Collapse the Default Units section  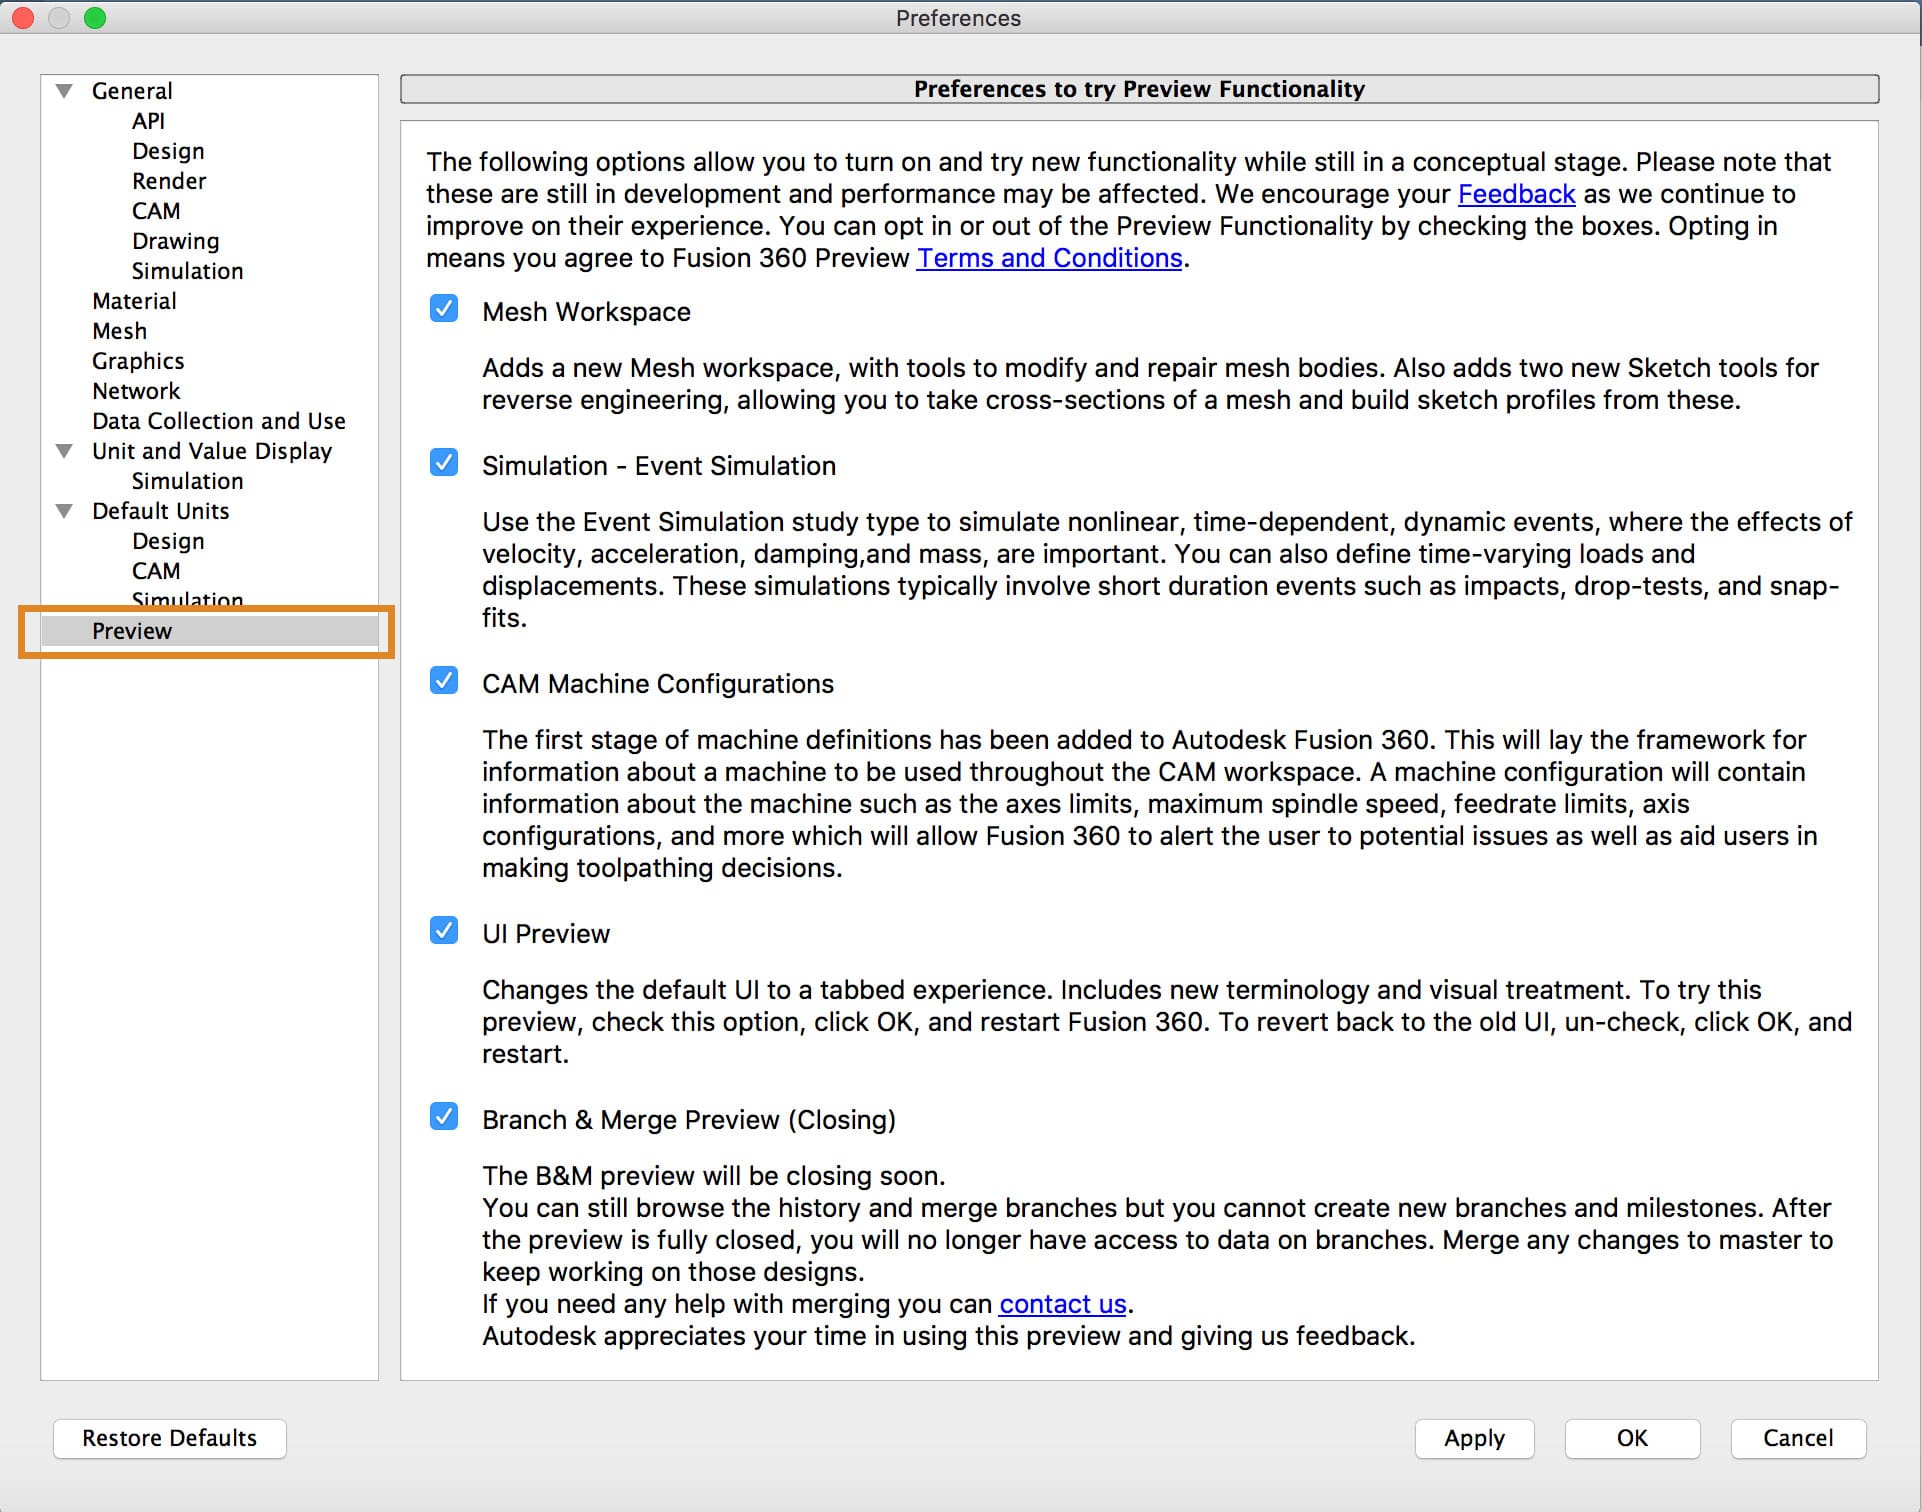[x=65, y=511]
